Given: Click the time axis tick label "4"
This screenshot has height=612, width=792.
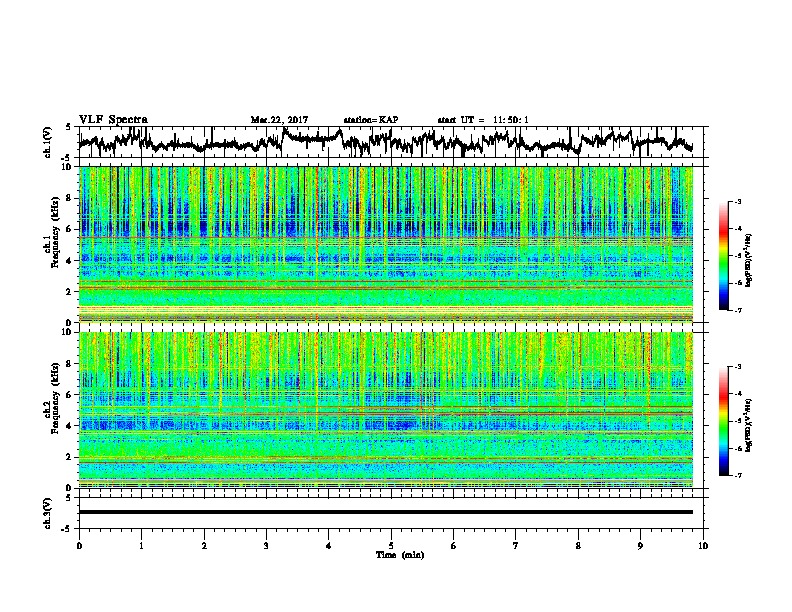Looking at the screenshot, I should tap(329, 546).
